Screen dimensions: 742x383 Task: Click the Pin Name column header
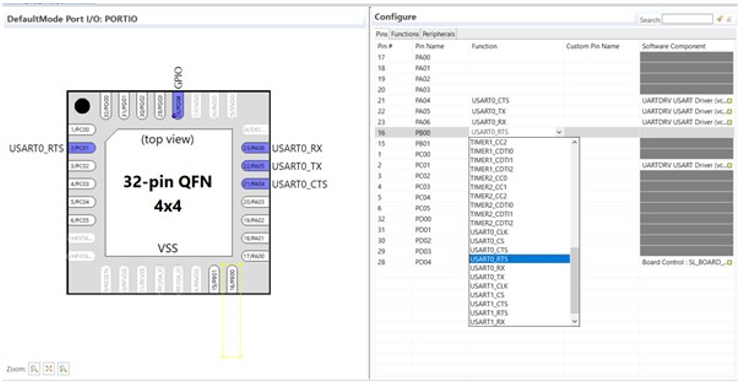pyautogui.click(x=429, y=46)
